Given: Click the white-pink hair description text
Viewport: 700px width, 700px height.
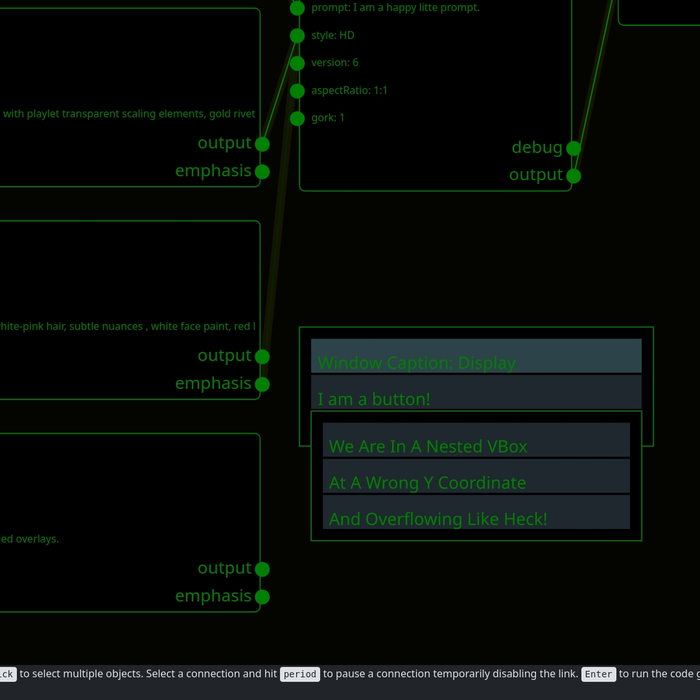Looking at the screenshot, I should tap(128, 326).
